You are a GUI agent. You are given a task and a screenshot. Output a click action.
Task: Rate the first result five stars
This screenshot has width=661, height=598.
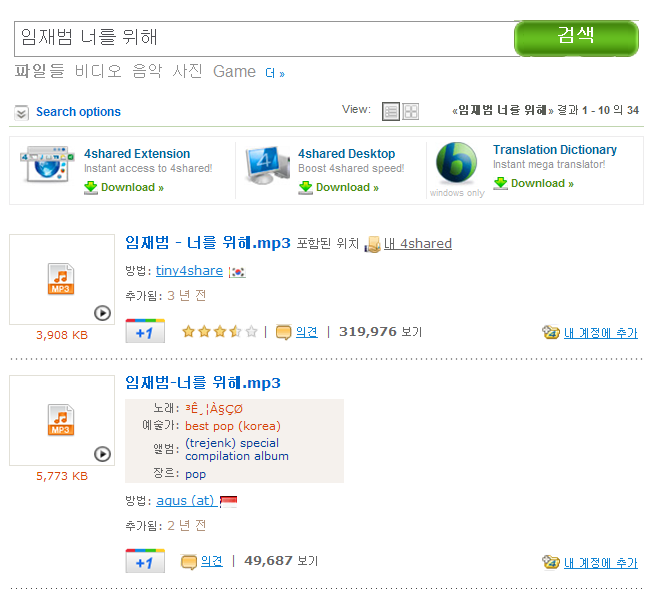(251, 332)
